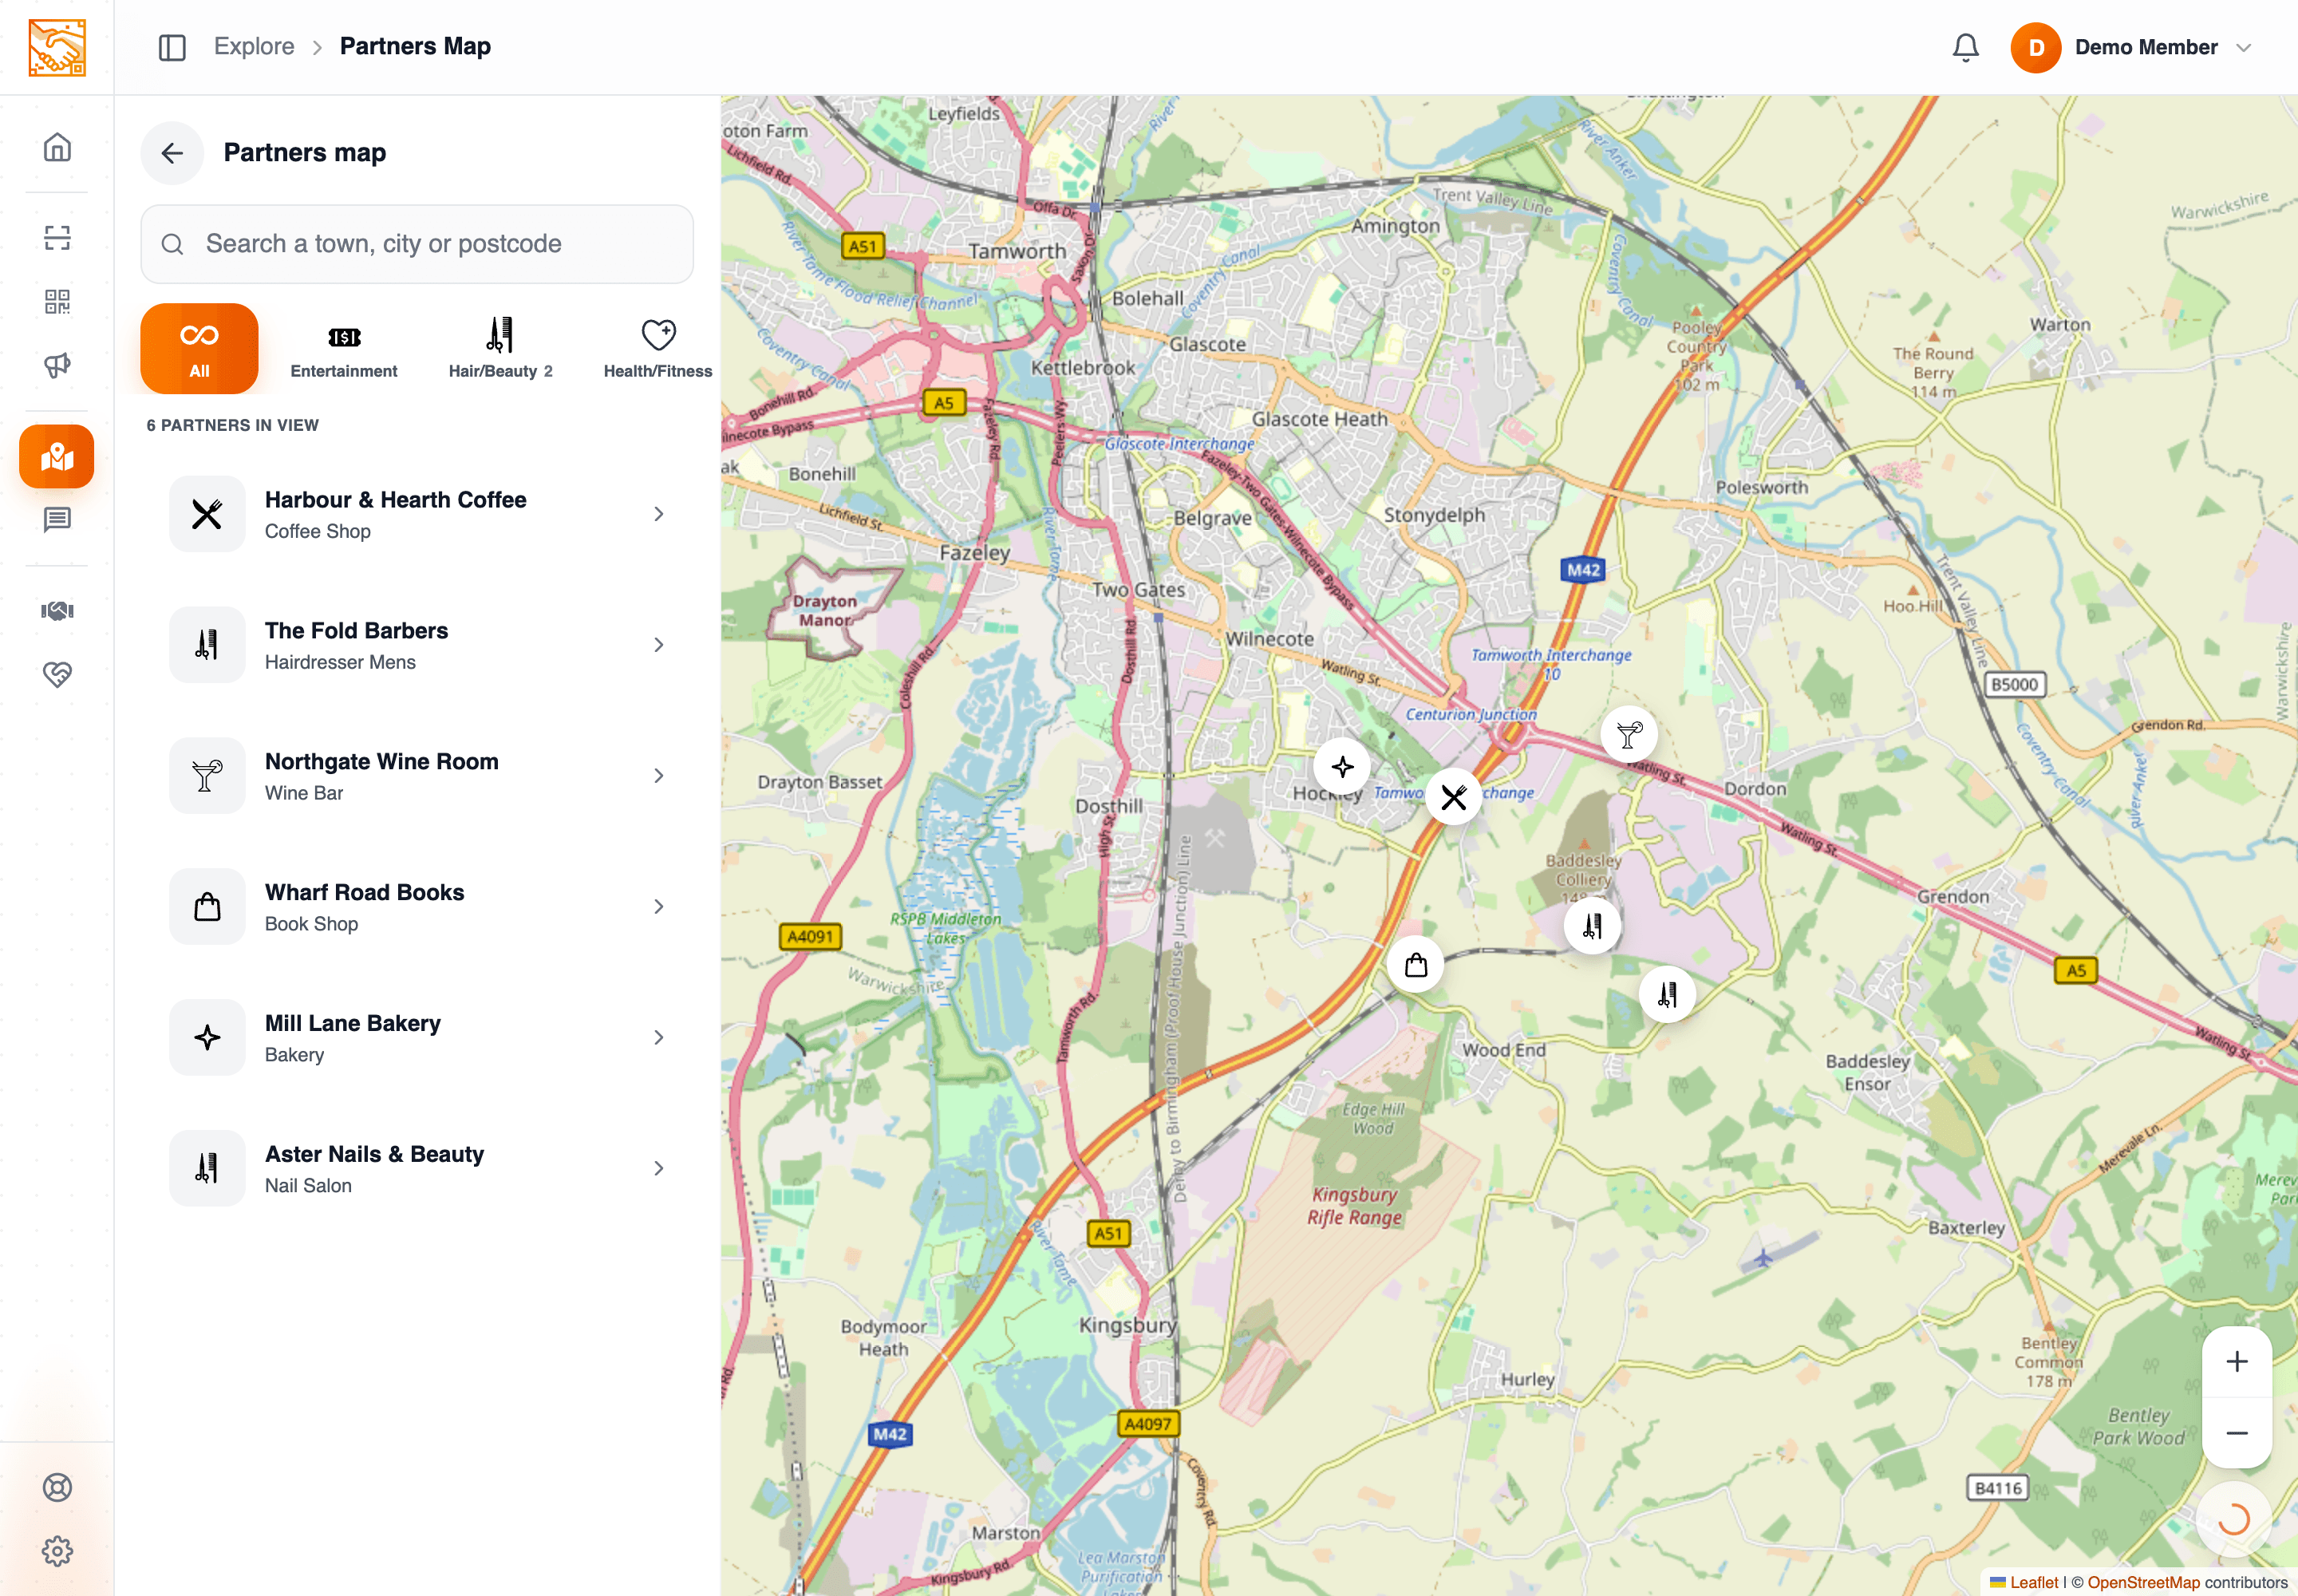Focus the town, city or postcode search field
This screenshot has height=1596, width=2298.
pos(417,244)
